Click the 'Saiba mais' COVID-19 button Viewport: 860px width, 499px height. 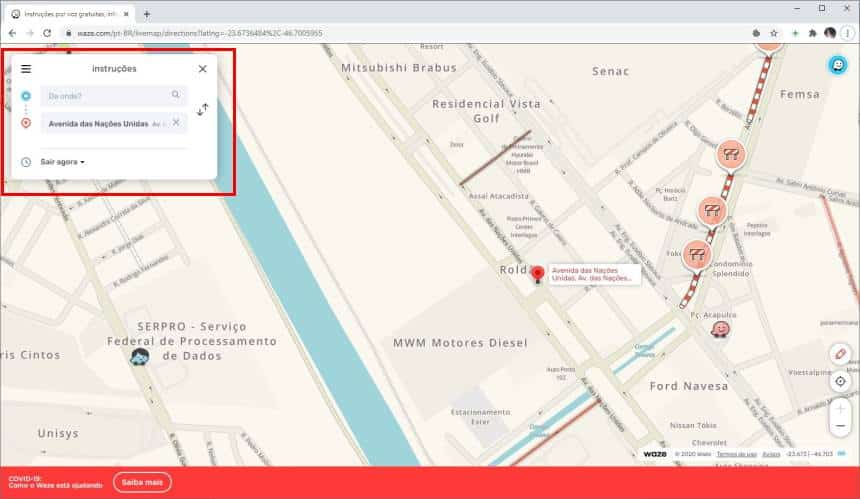[143, 483]
